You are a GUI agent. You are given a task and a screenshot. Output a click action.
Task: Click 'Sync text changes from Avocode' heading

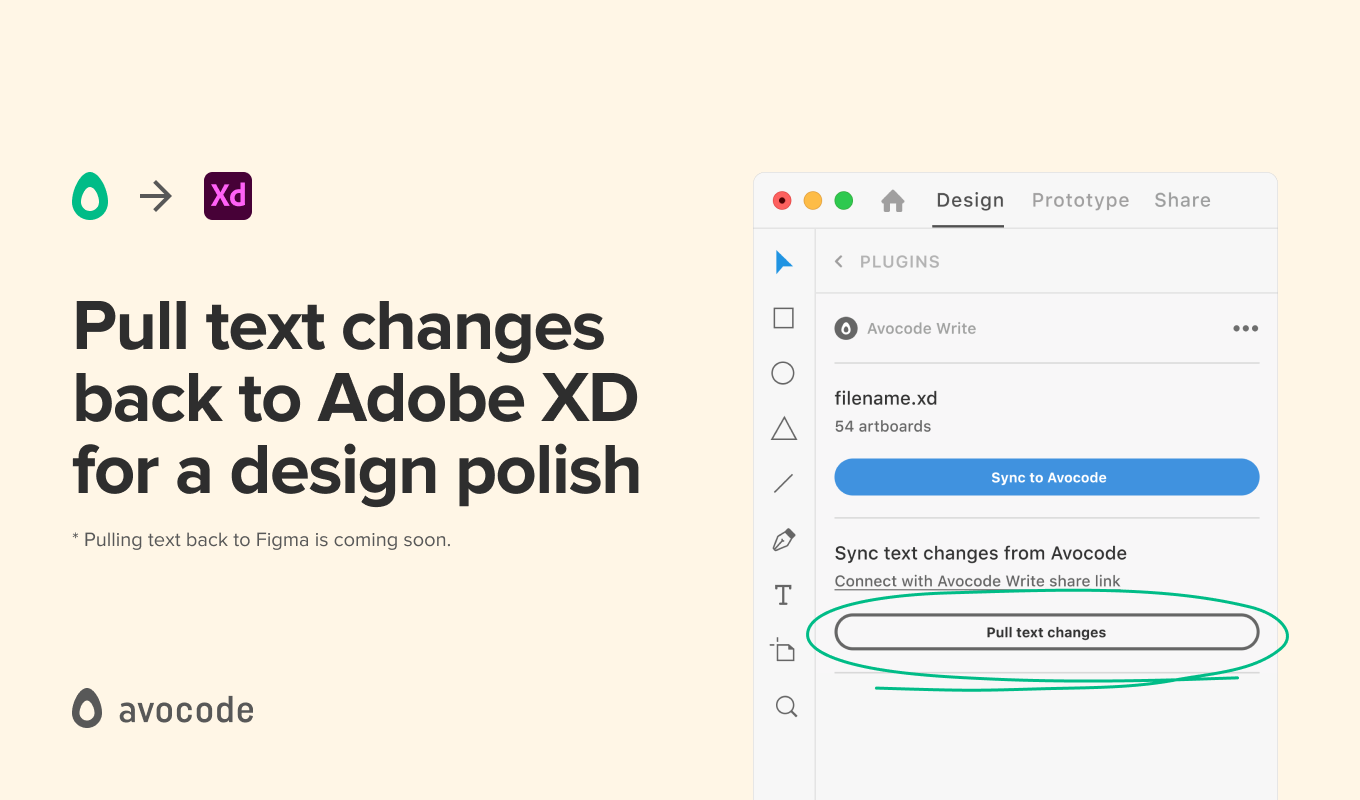click(981, 553)
